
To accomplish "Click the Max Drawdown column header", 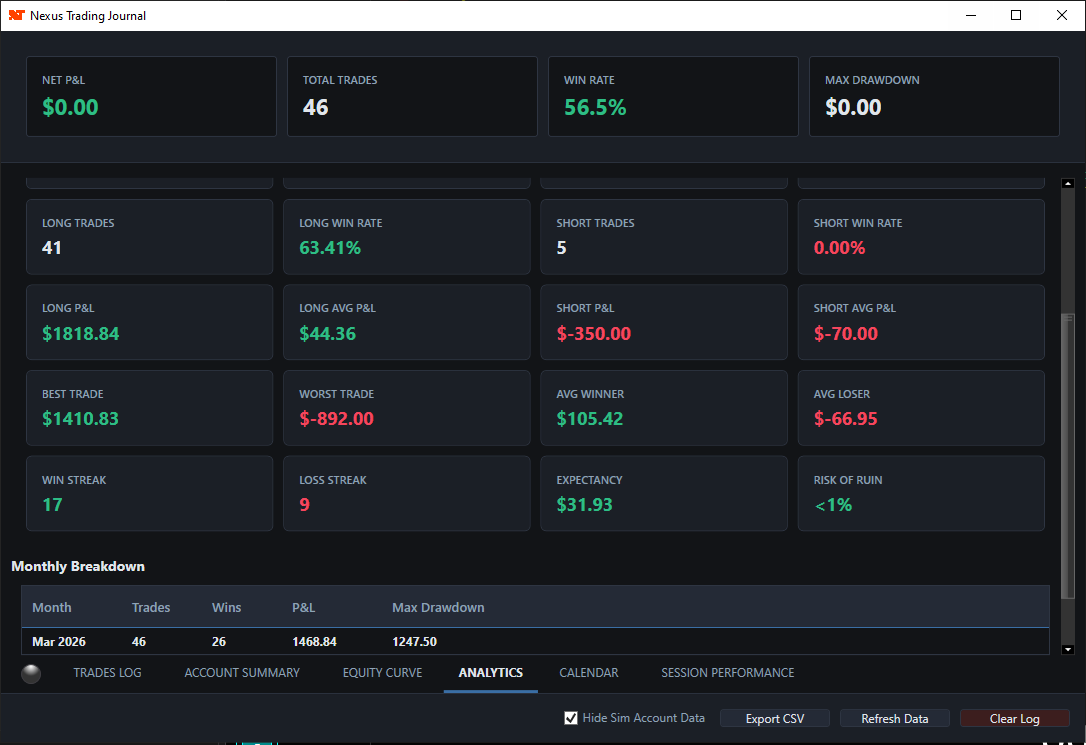I will point(438,607).
